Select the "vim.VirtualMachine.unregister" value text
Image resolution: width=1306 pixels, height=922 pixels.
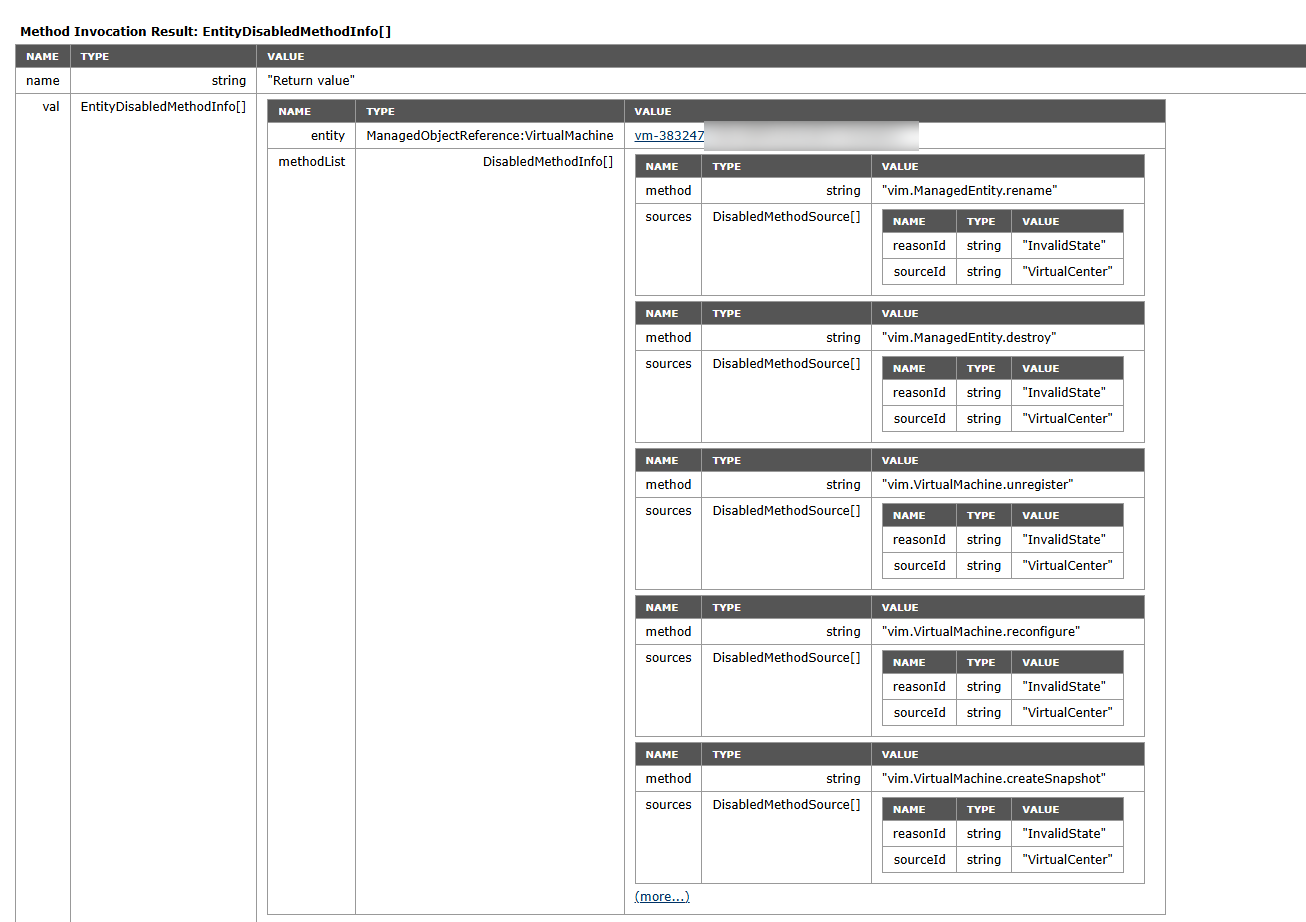977,485
